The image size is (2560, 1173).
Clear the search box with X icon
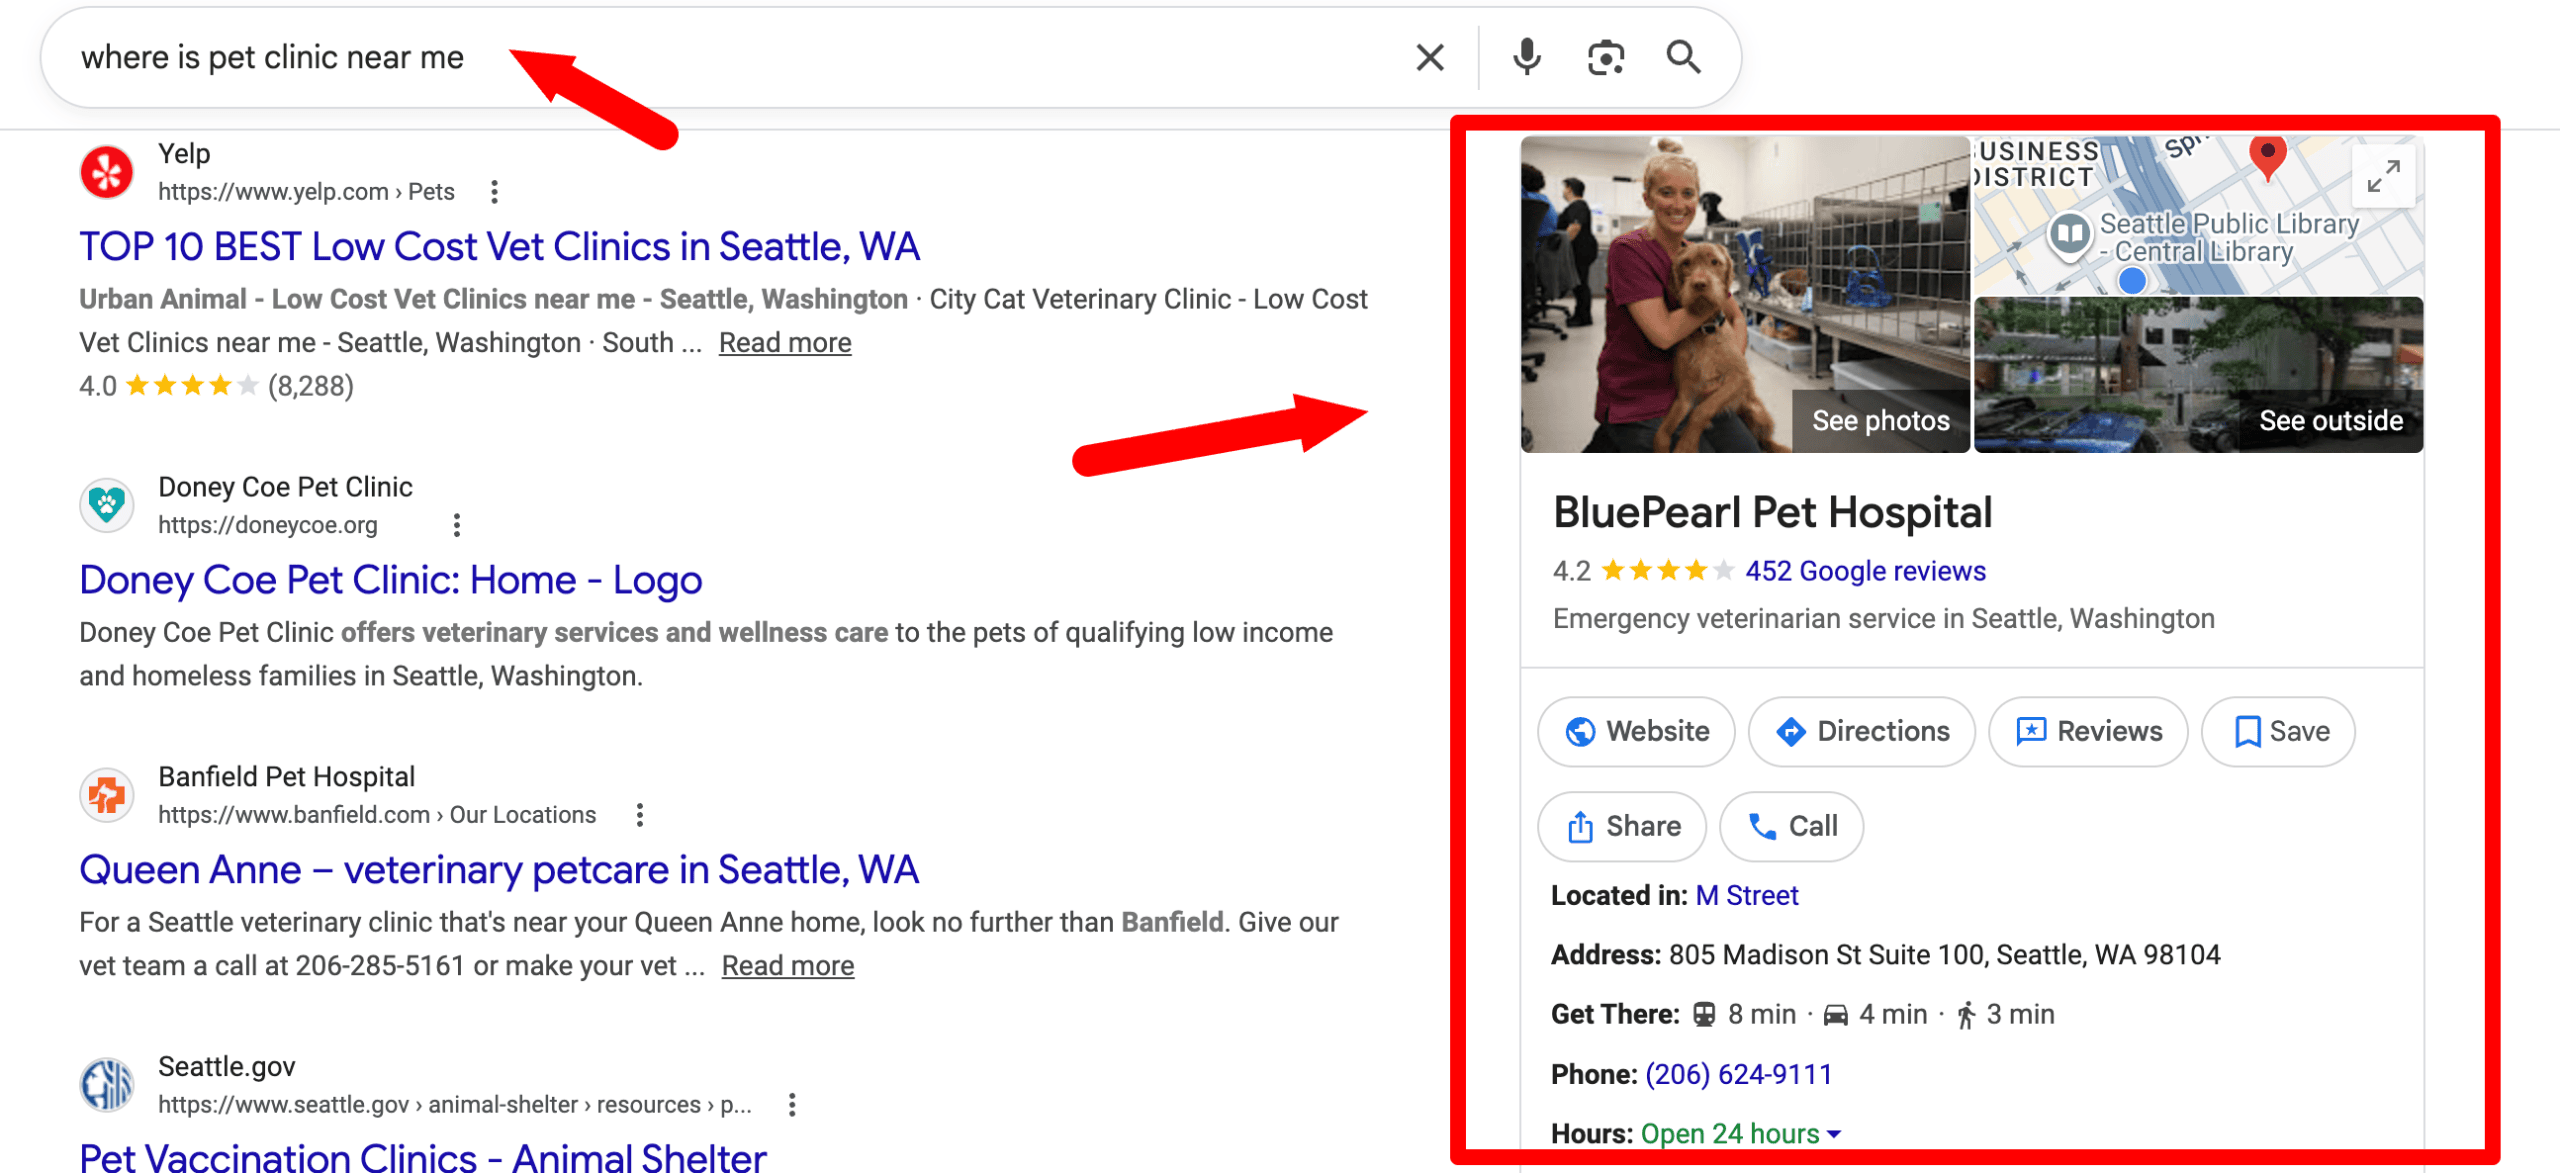tap(1430, 57)
